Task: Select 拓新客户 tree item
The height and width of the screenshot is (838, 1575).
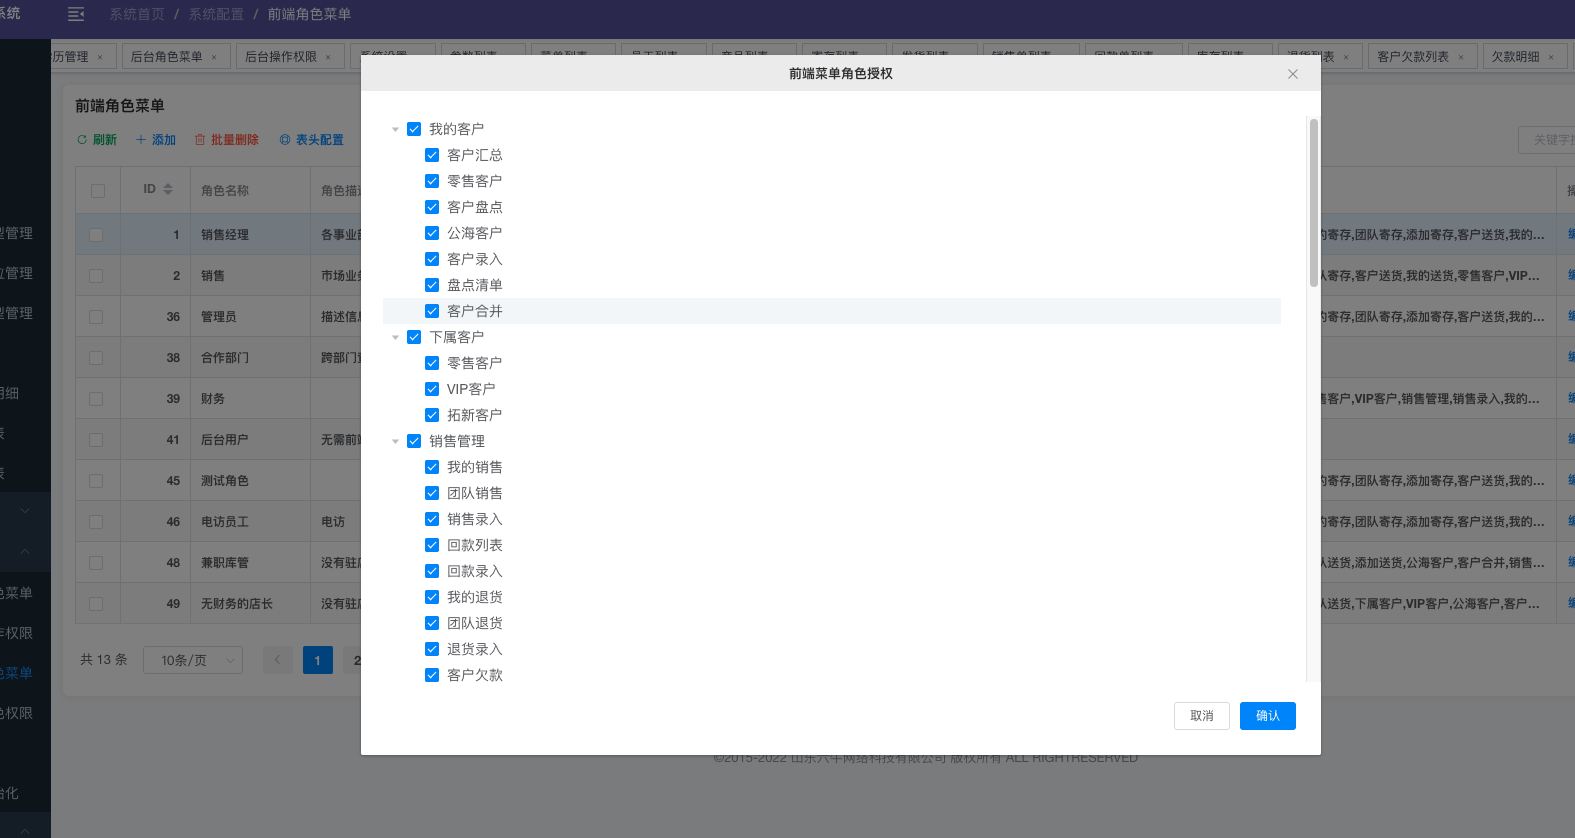Action: (x=475, y=415)
